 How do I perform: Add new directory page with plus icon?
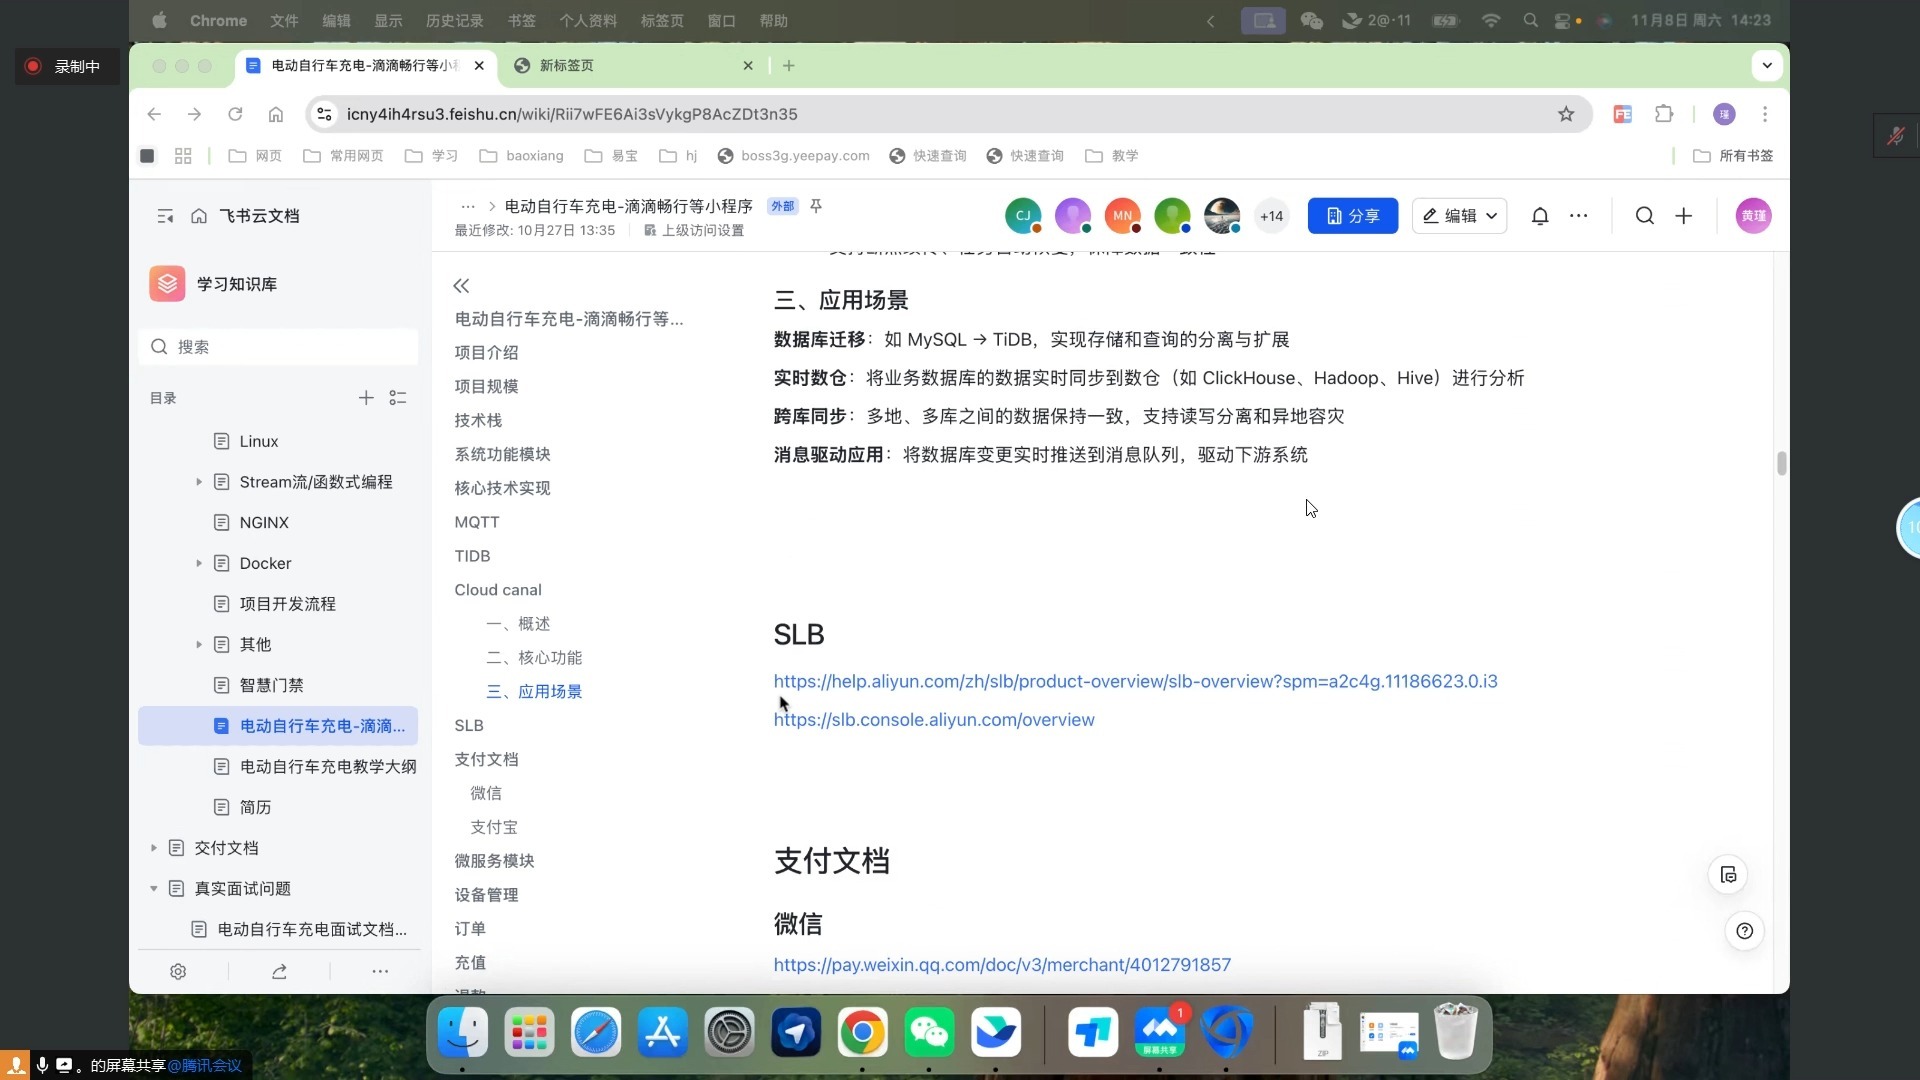[x=366, y=398]
